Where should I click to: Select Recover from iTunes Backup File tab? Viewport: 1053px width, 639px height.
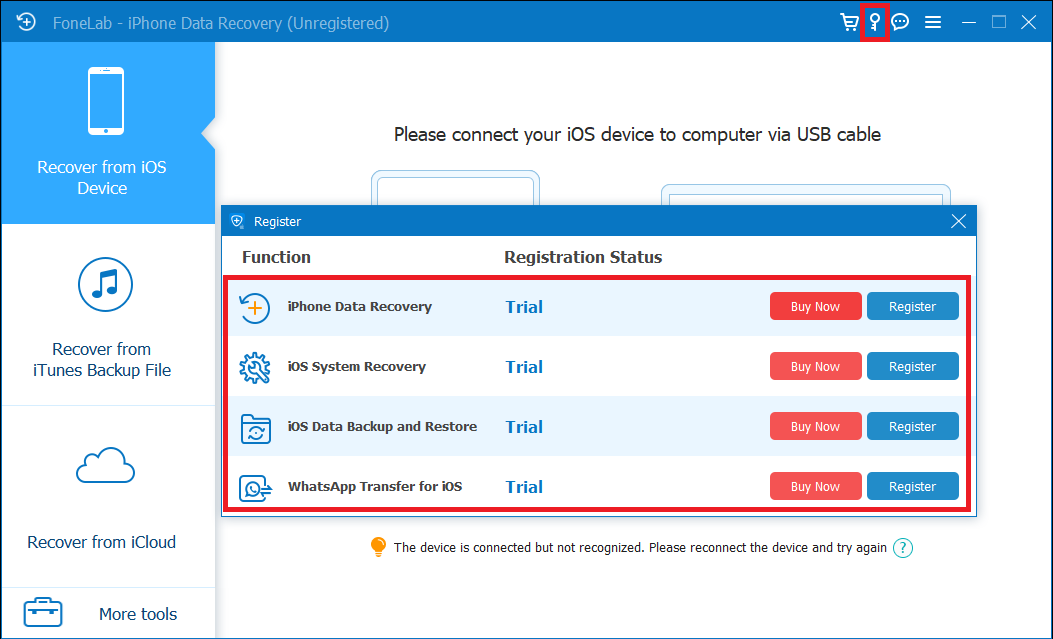pos(108,315)
